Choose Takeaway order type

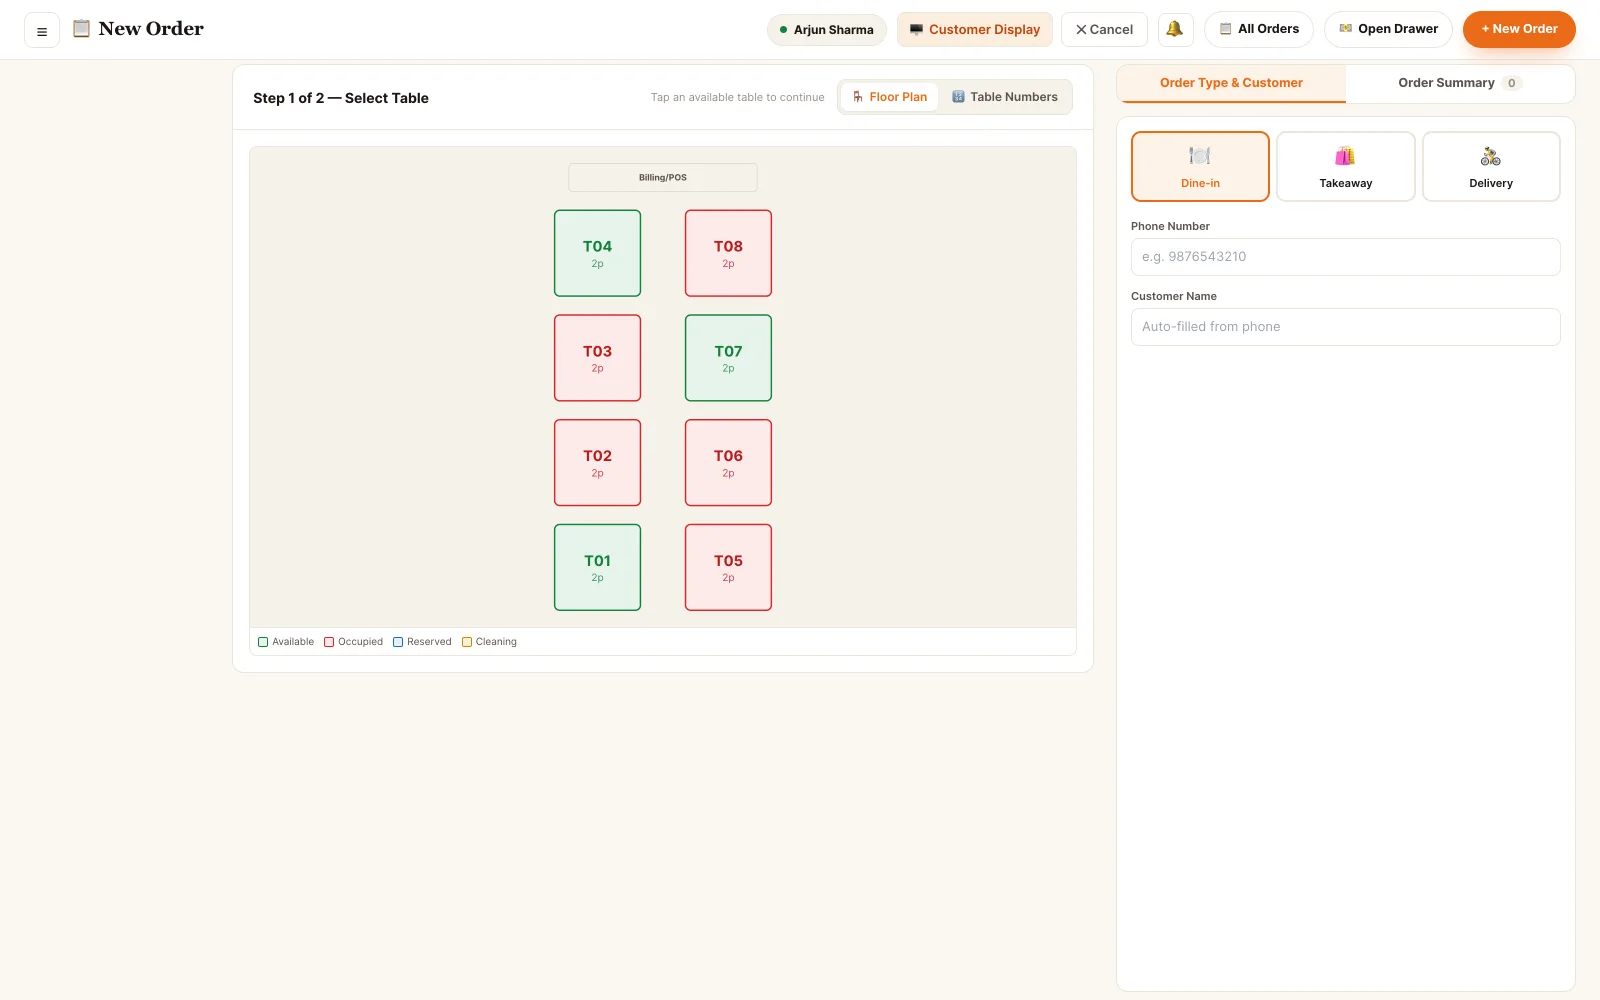1346,166
